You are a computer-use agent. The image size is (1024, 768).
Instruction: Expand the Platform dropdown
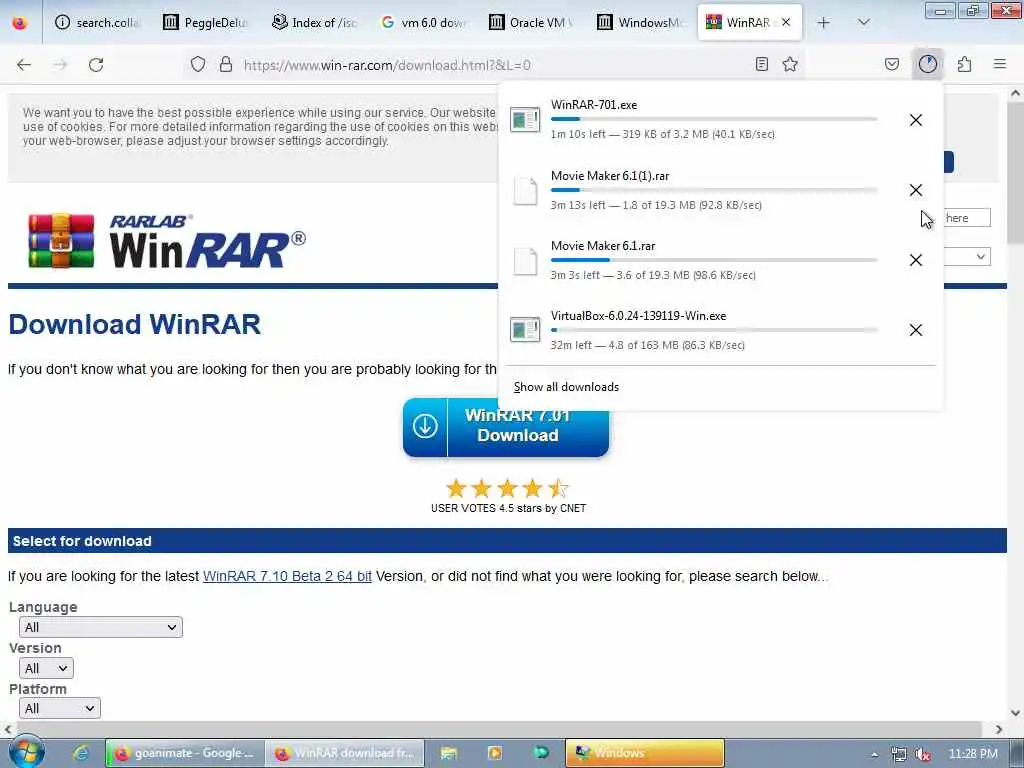point(59,708)
